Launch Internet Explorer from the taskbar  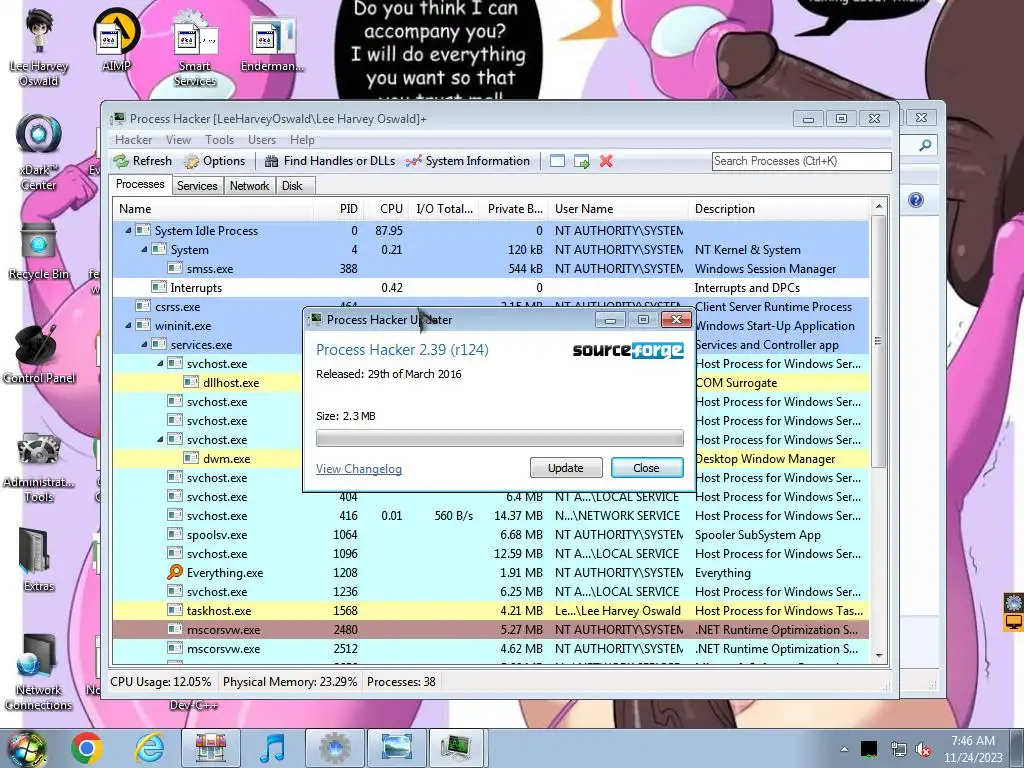[x=150, y=748]
